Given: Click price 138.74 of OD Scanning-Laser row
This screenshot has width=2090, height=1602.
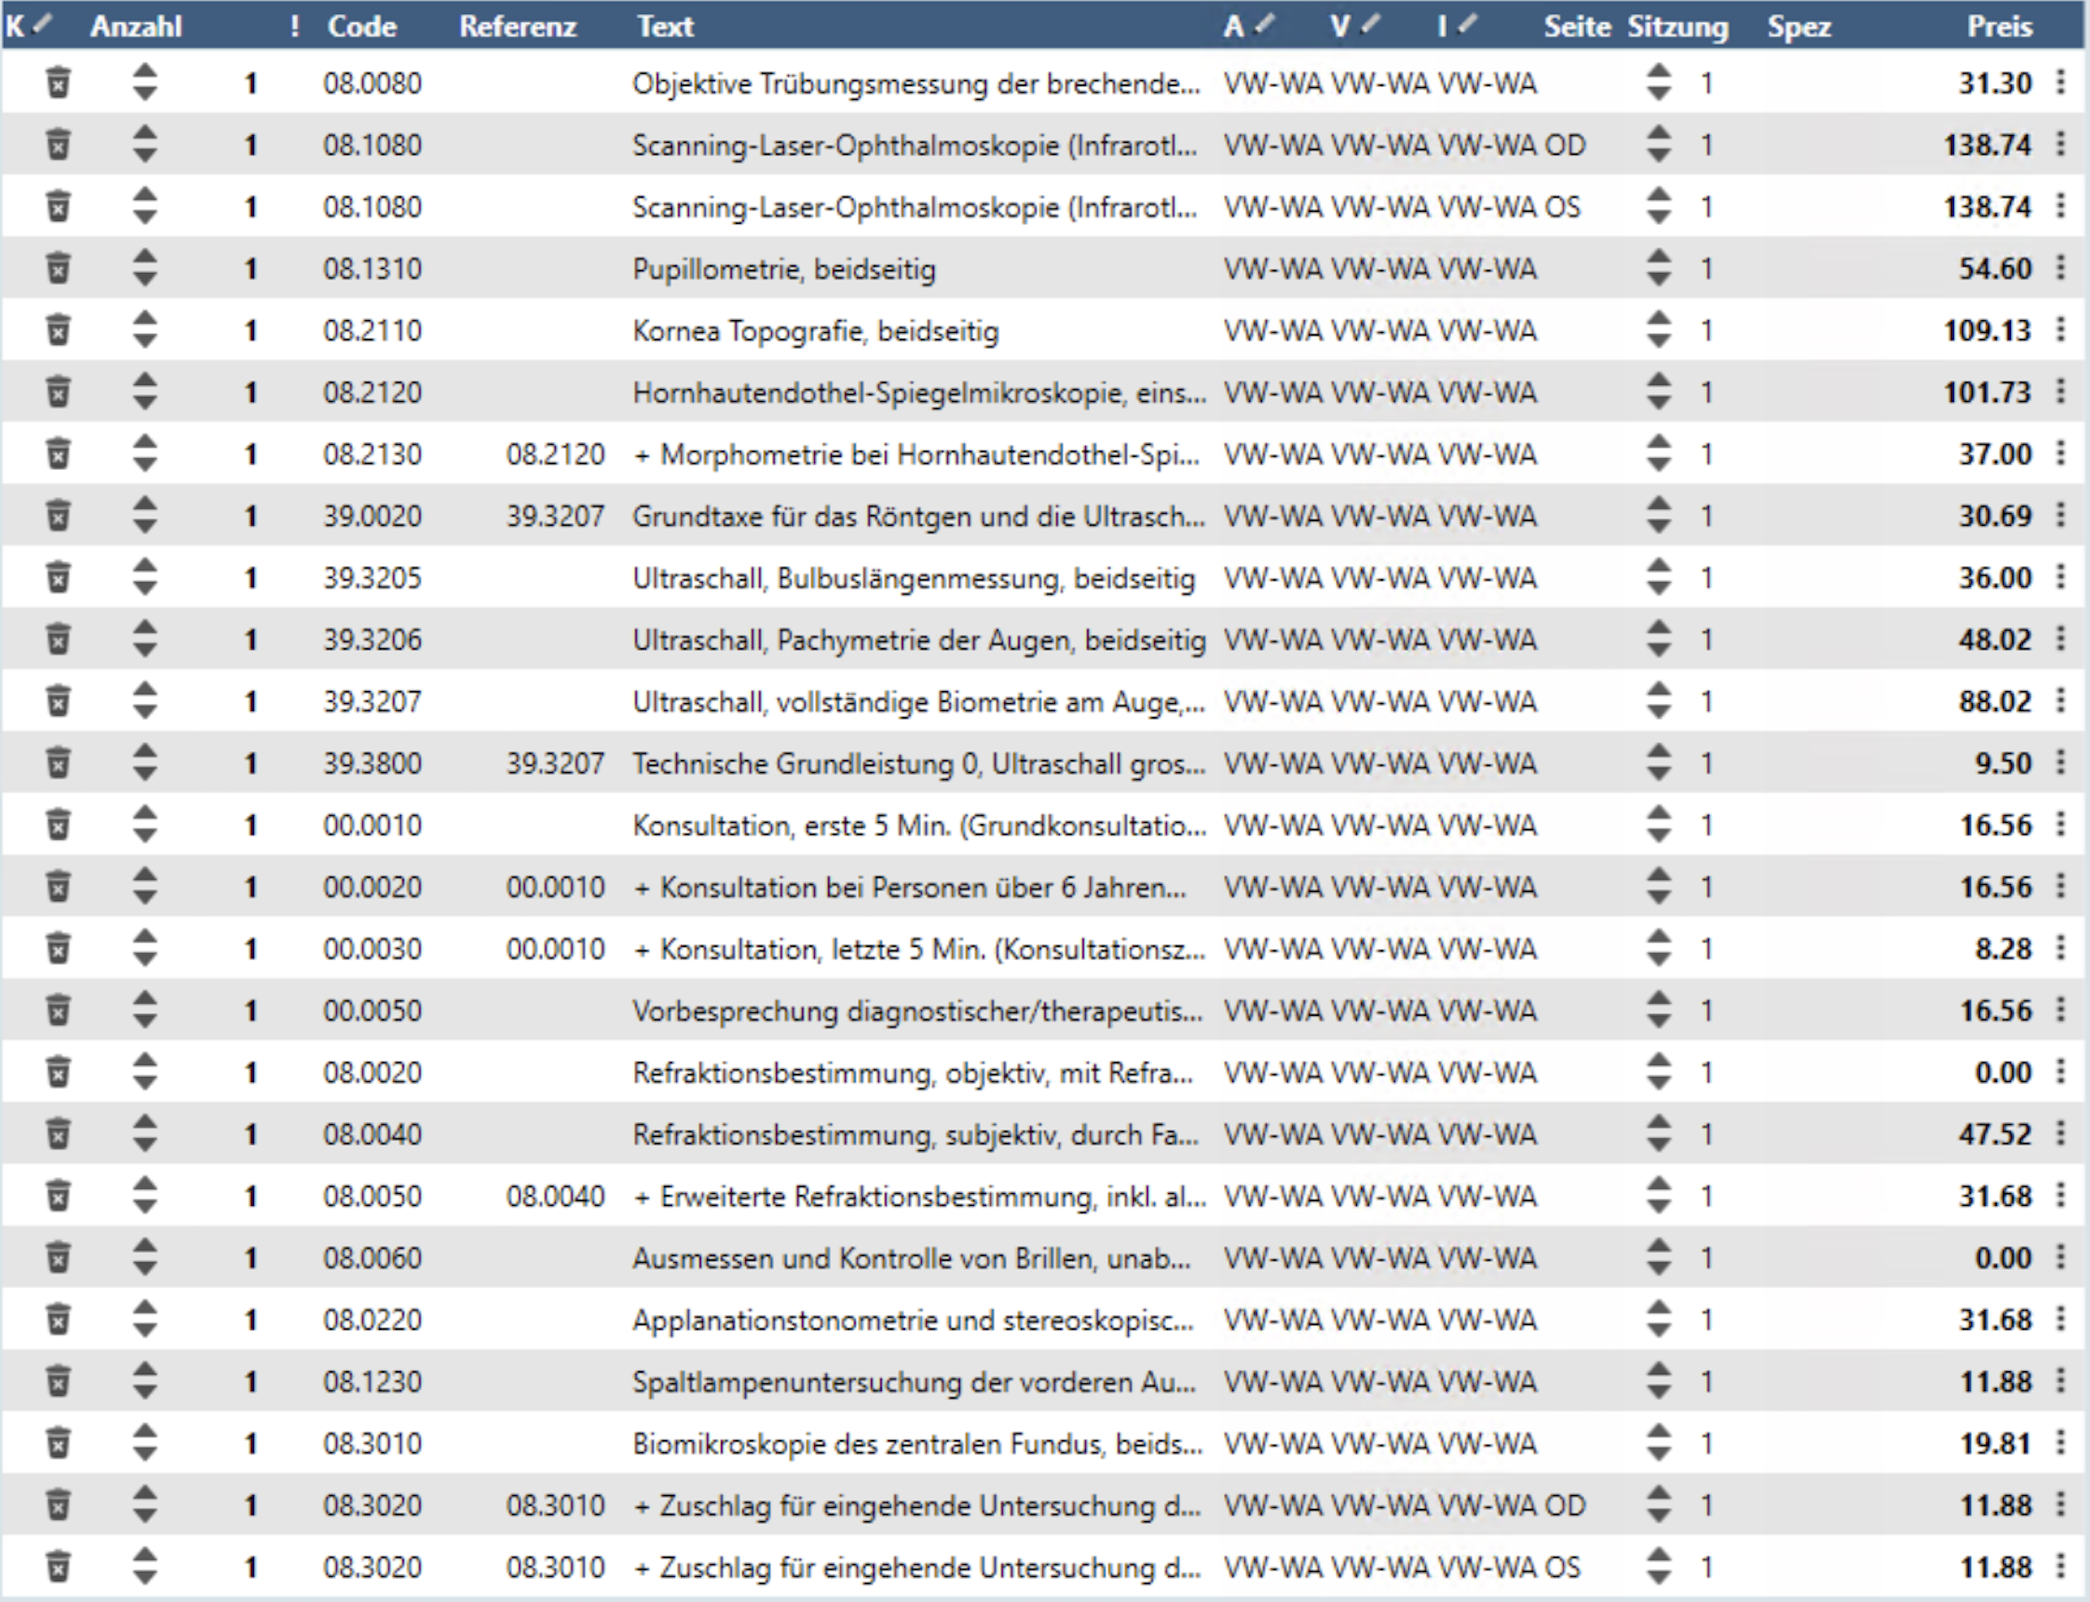Looking at the screenshot, I should 1987,145.
